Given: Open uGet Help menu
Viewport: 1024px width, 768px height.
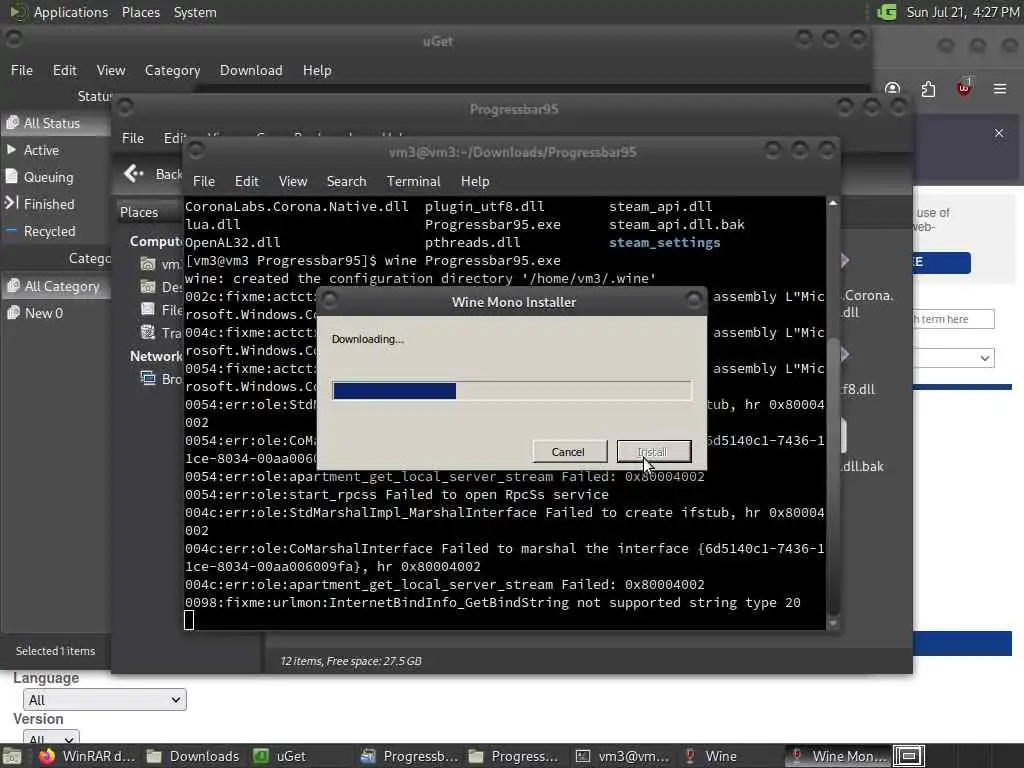Looking at the screenshot, I should click(317, 70).
